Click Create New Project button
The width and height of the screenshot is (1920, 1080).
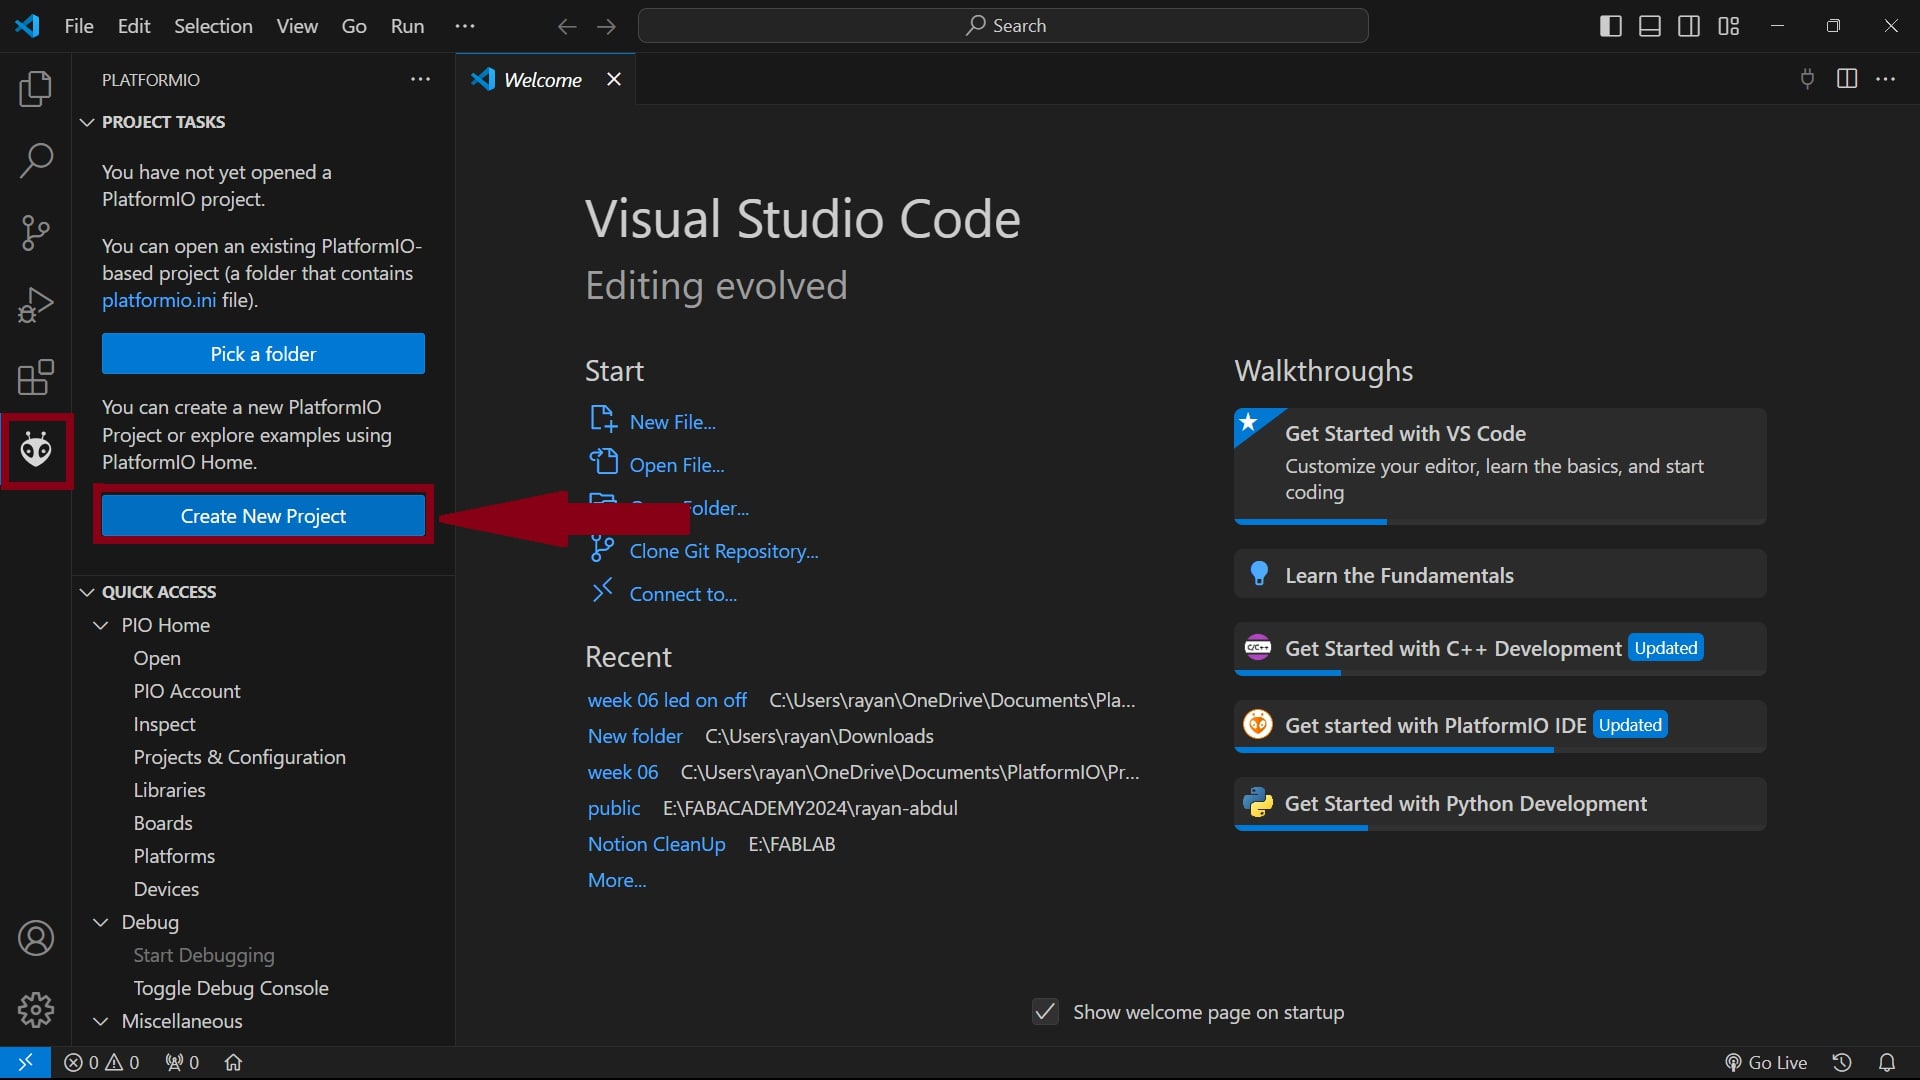pyautogui.click(x=263, y=516)
